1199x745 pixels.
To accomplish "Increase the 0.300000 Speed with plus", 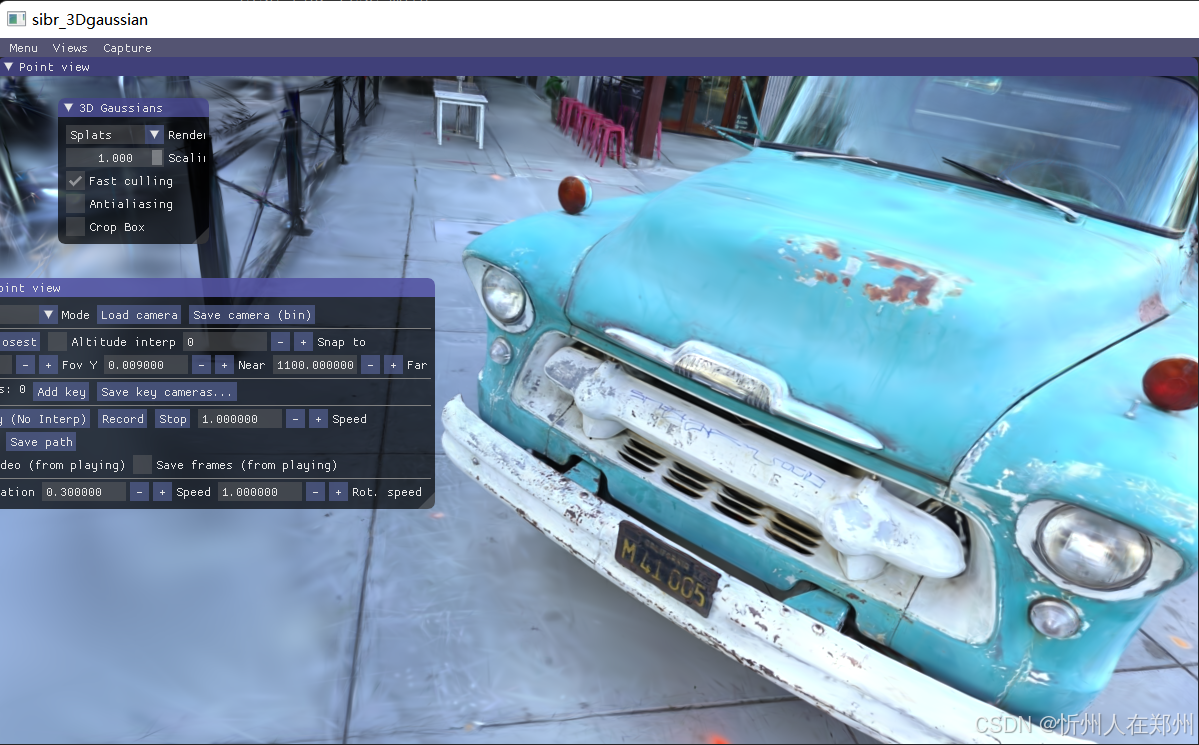I will pos(162,492).
